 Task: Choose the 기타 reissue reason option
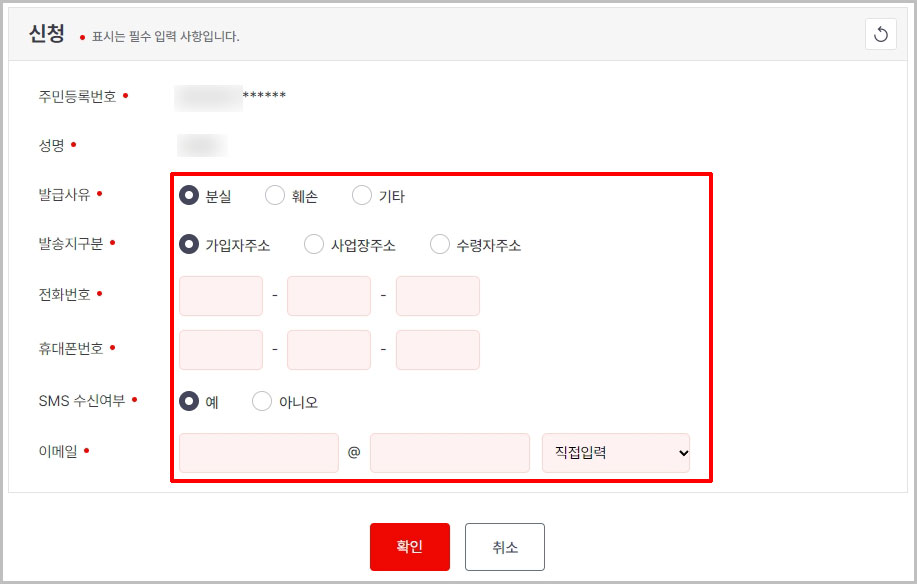(361, 195)
